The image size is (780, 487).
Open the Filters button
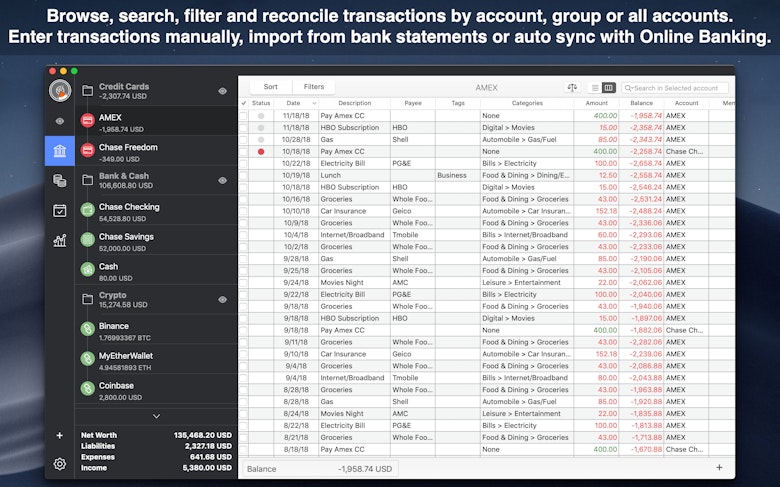click(x=314, y=87)
